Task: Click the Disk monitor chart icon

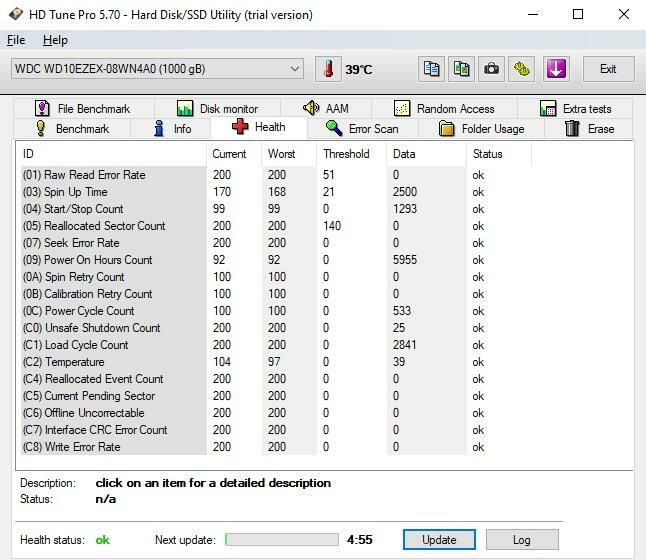Action: point(185,108)
